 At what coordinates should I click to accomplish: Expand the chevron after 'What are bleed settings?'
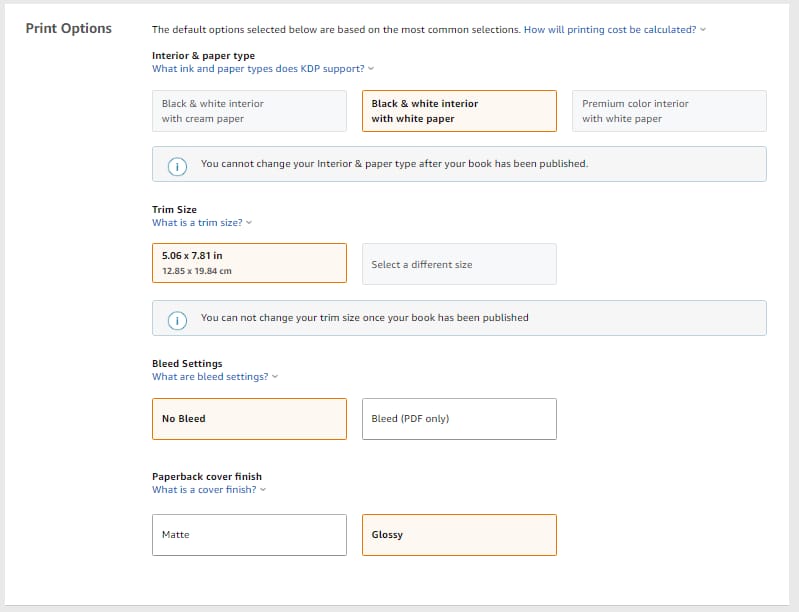click(x=275, y=377)
